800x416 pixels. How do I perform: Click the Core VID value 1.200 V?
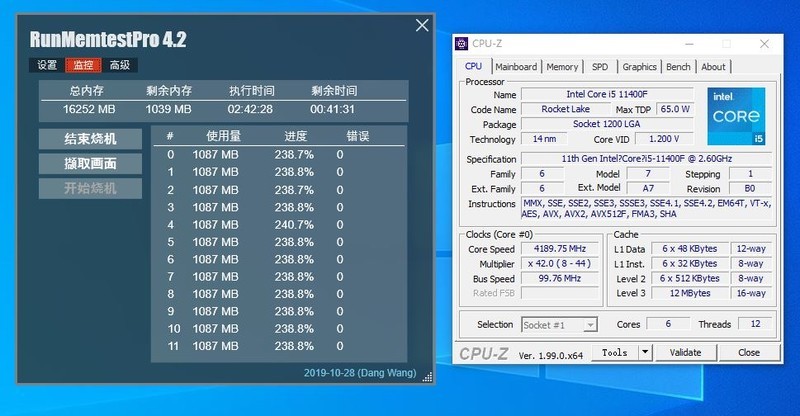[x=664, y=139]
